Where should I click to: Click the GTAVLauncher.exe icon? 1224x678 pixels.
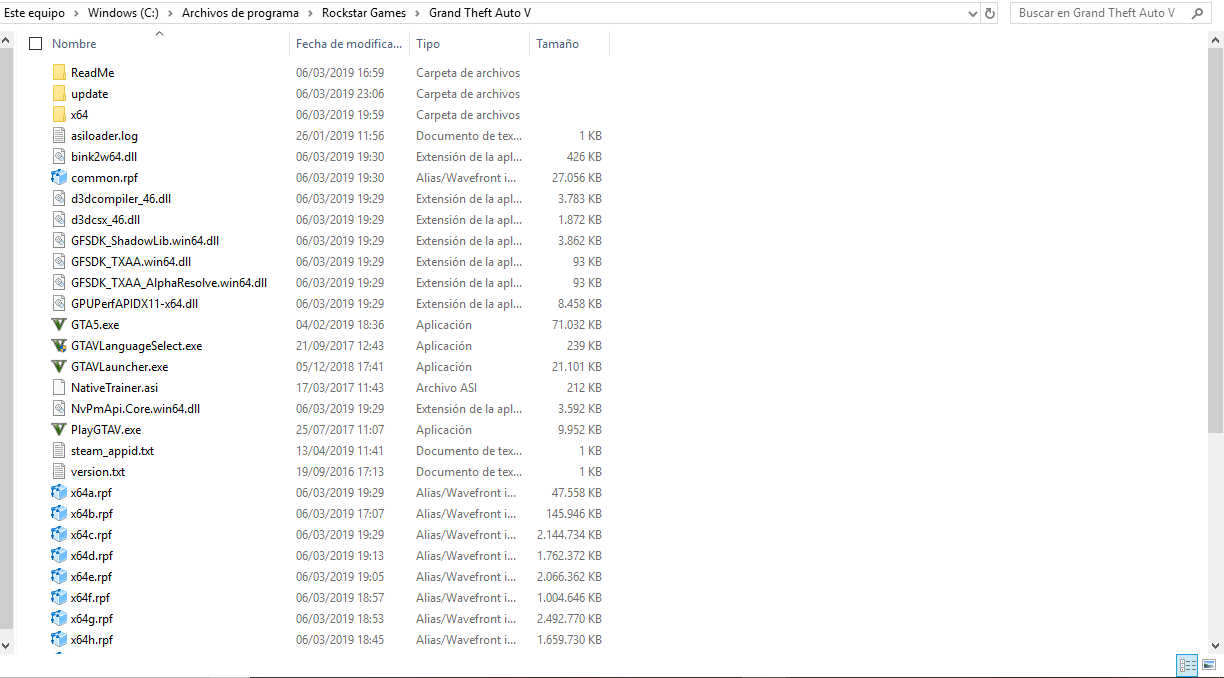pyautogui.click(x=59, y=367)
